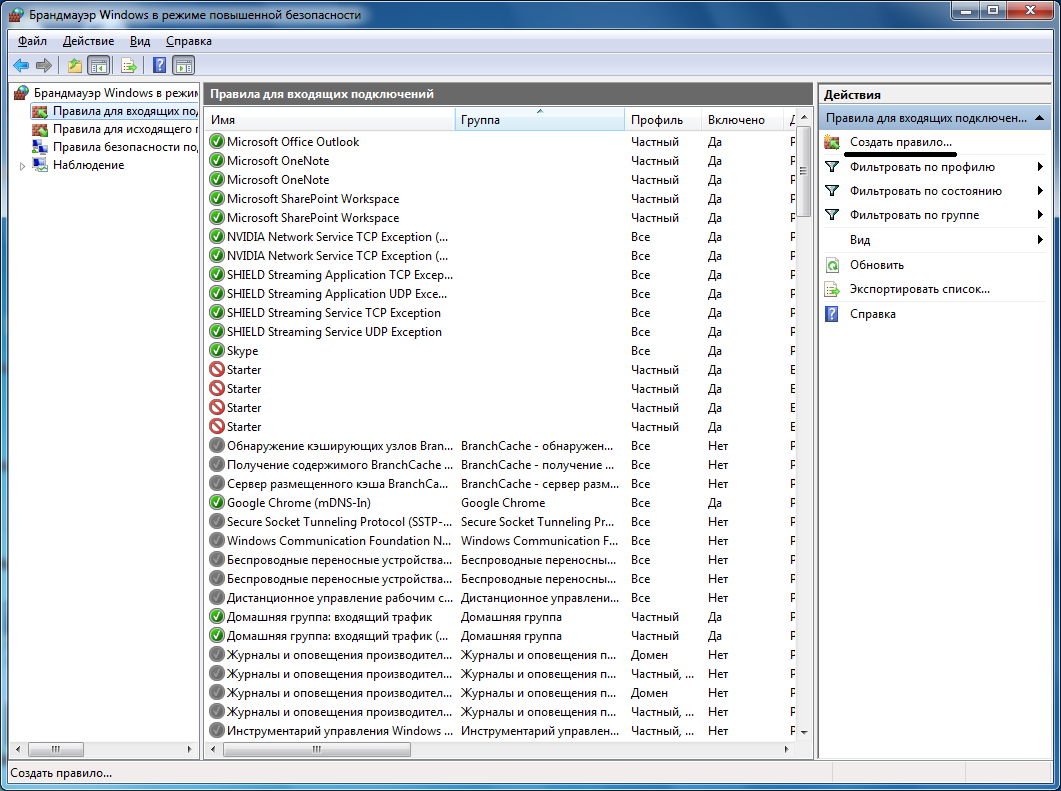Click the Back arrow toolbar icon
1061x791 pixels.
point(21,66)
